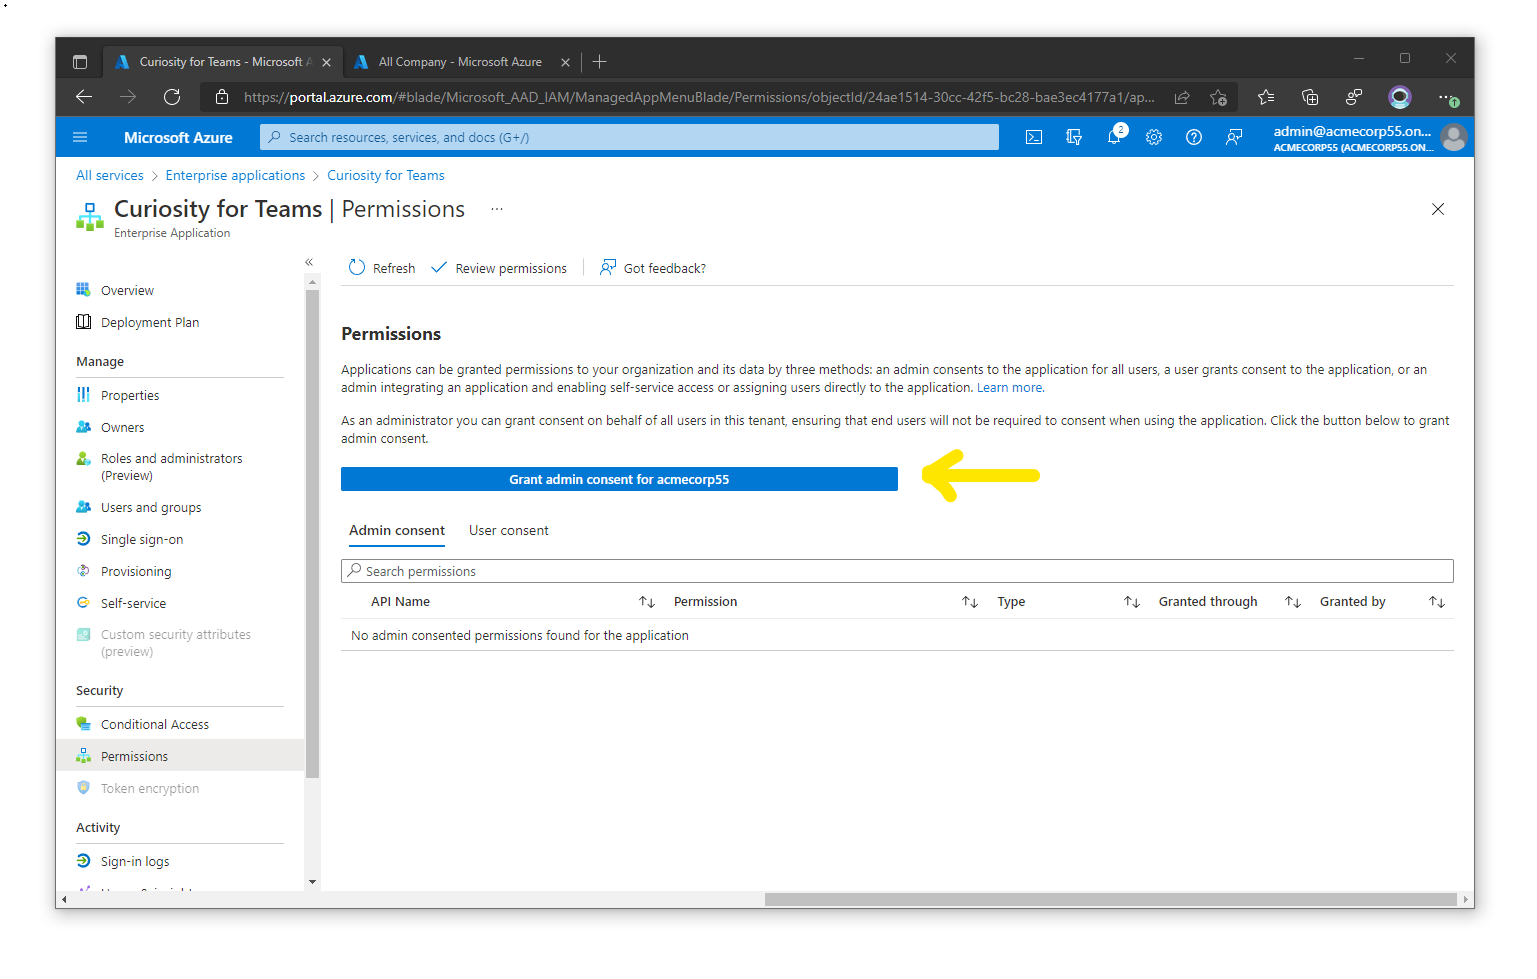Open the notifications bell with badge

[1115, 136]
